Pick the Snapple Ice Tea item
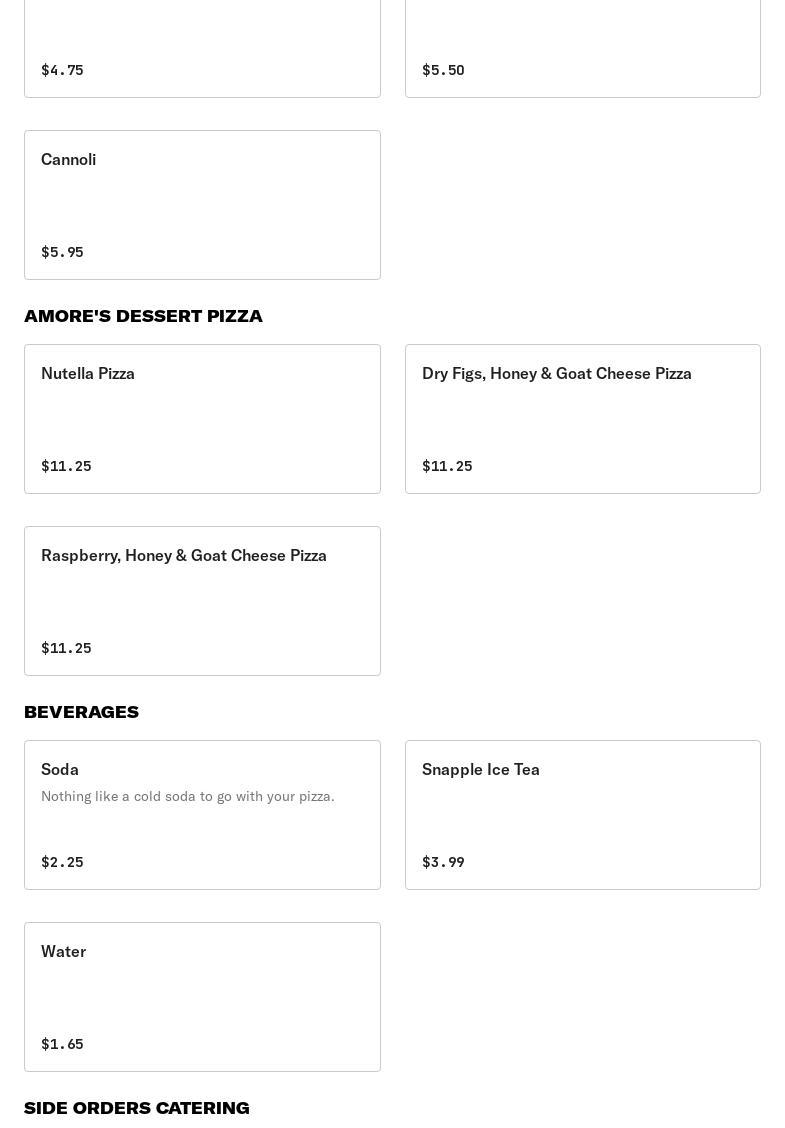Image resolution: width=785 pixels, height=1128 pixels. [481, 770]
